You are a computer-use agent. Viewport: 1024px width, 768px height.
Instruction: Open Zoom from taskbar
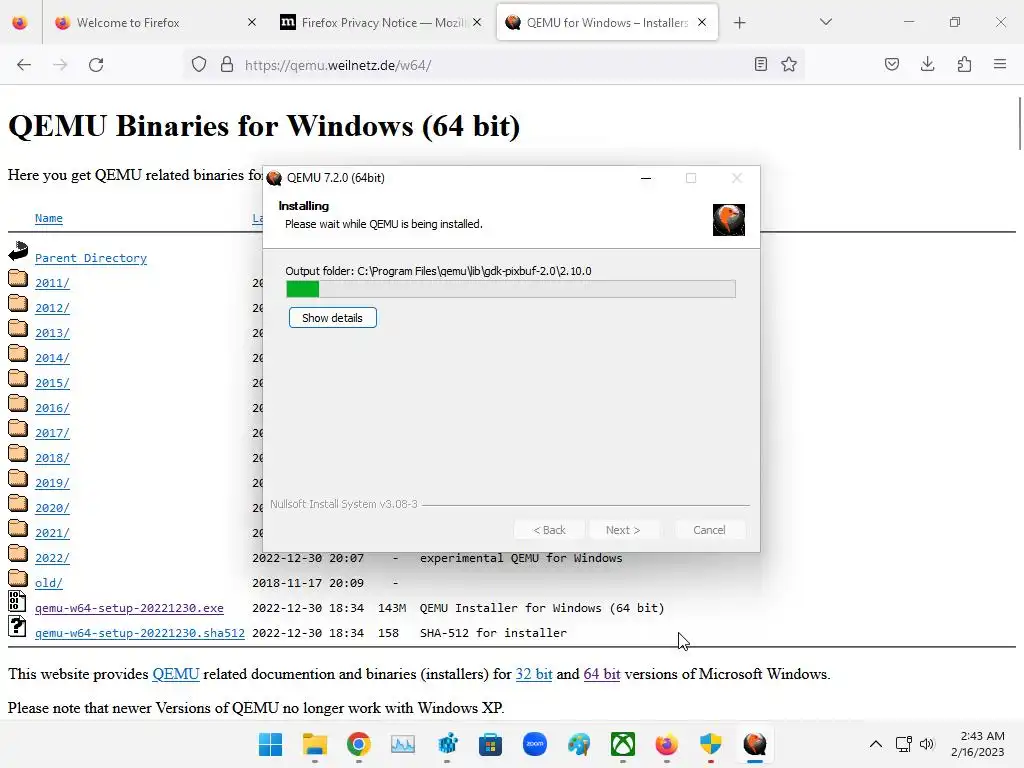[535, 744]
